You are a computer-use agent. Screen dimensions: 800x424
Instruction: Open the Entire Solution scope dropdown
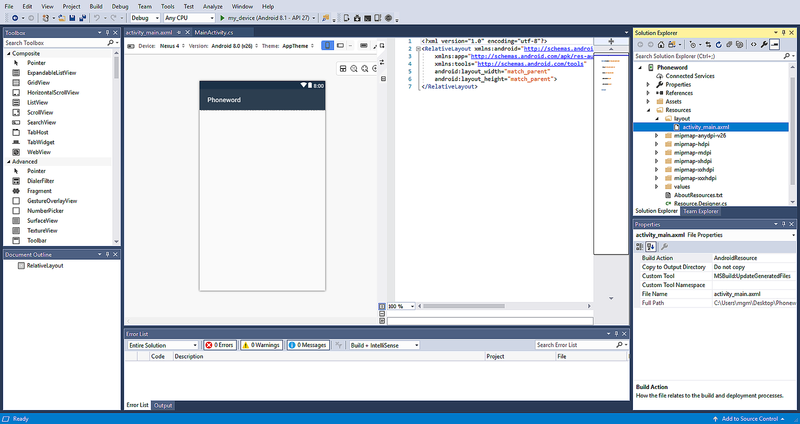(162, 345)
